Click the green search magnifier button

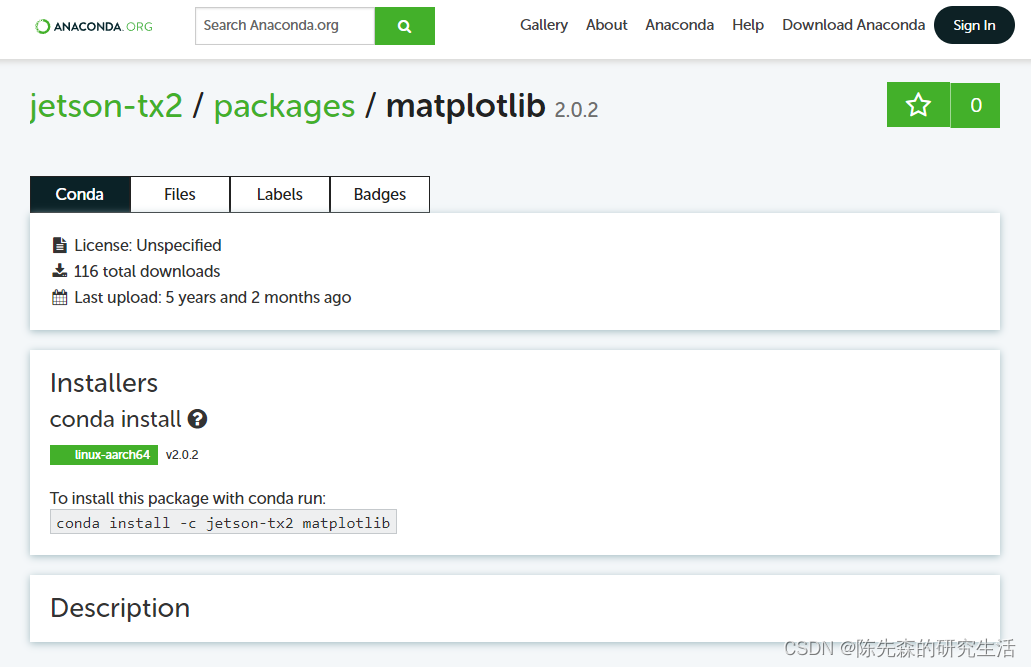click(x=404, y=26)
